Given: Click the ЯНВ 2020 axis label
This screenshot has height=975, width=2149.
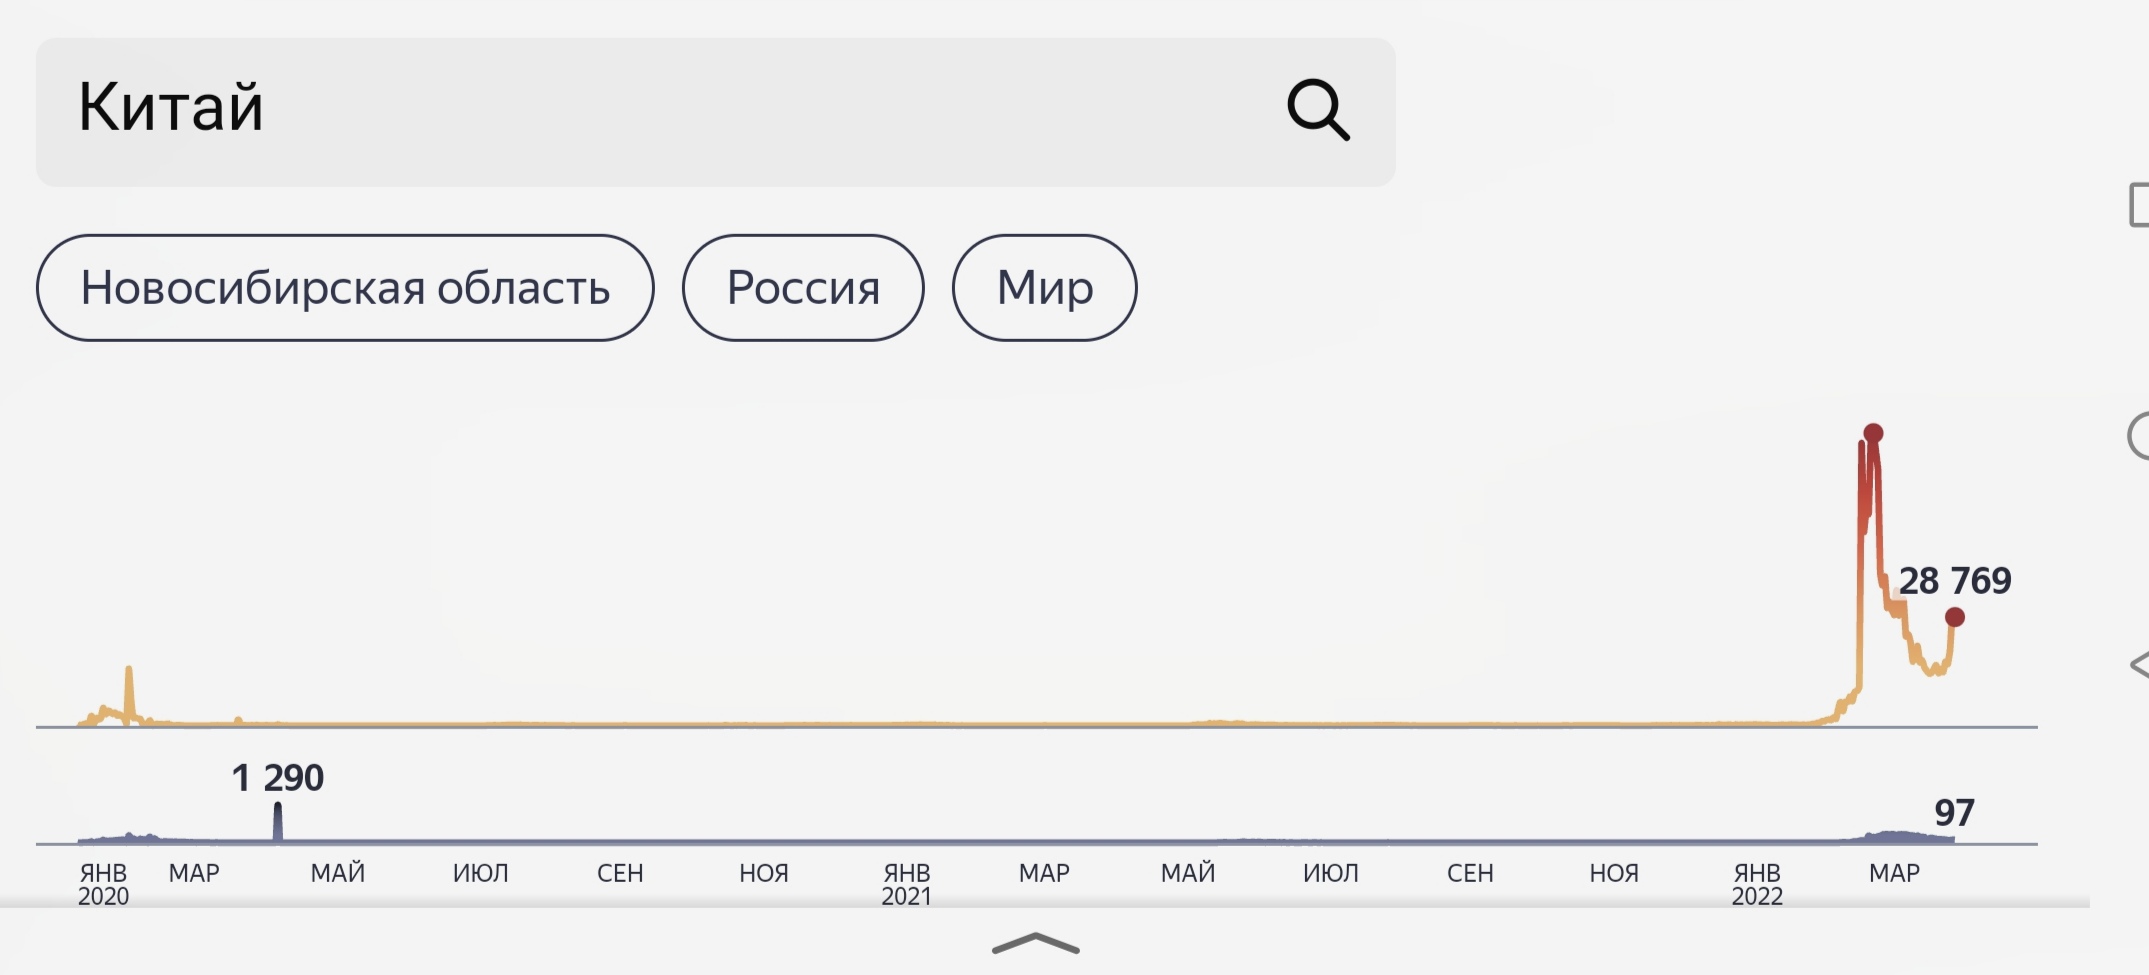Looking at the screenshot, I should click(104, 884).
